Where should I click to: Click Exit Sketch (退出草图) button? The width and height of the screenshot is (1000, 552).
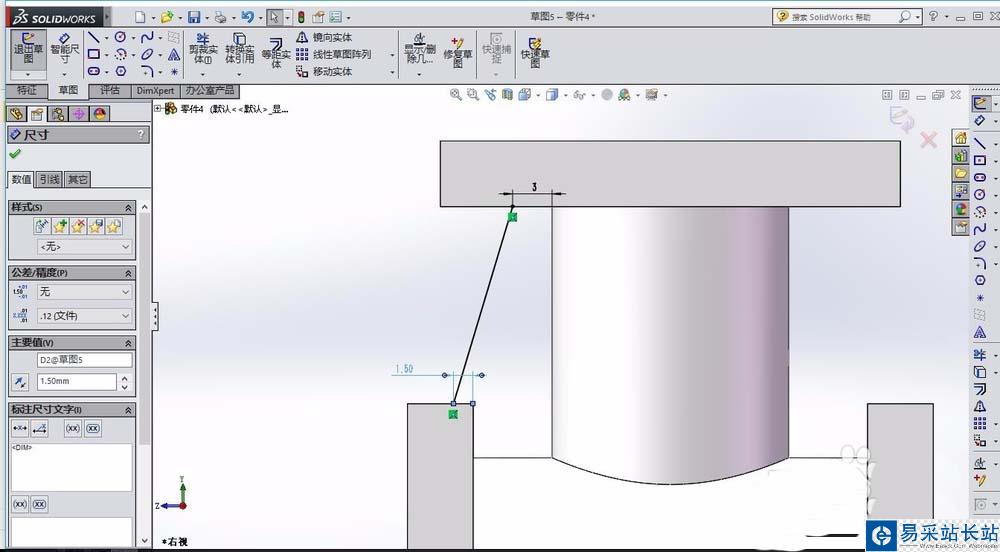(28, 48)
